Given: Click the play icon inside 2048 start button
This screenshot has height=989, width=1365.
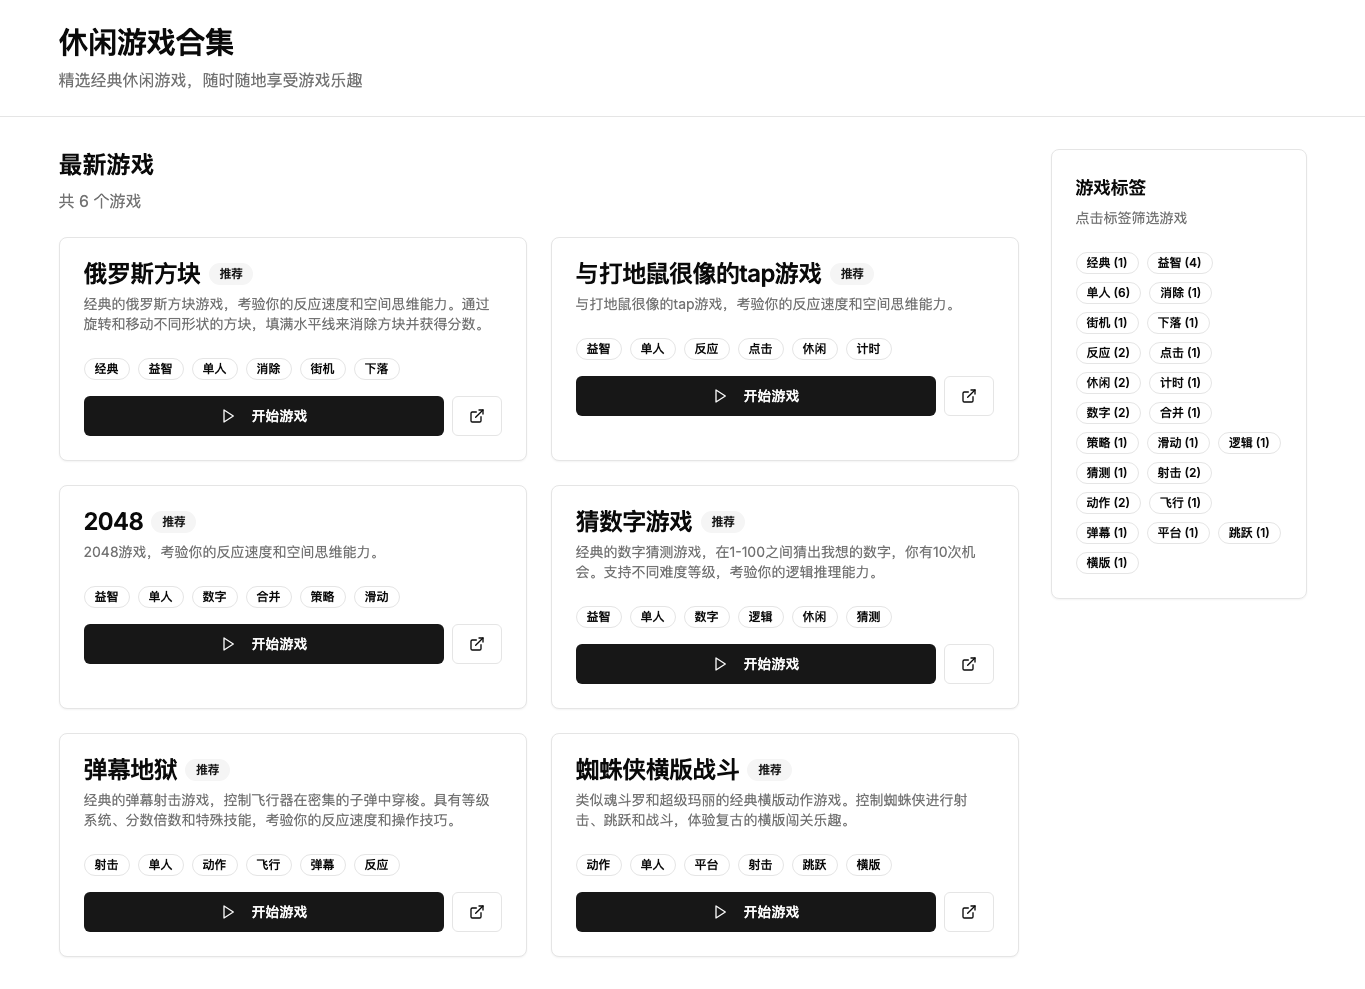Looking at the screenshot, I should pyautogui.click(x=229, y=644).
